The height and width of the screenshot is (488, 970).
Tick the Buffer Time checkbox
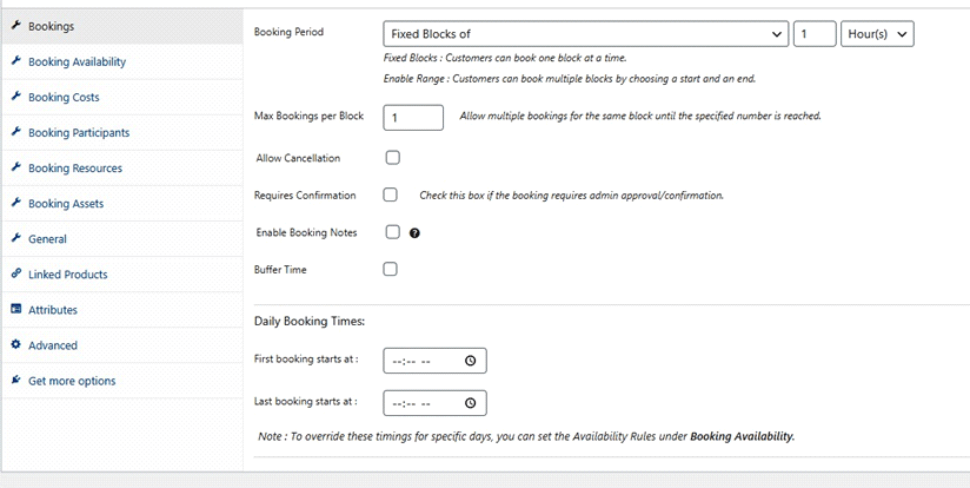[x=391, y=269]
